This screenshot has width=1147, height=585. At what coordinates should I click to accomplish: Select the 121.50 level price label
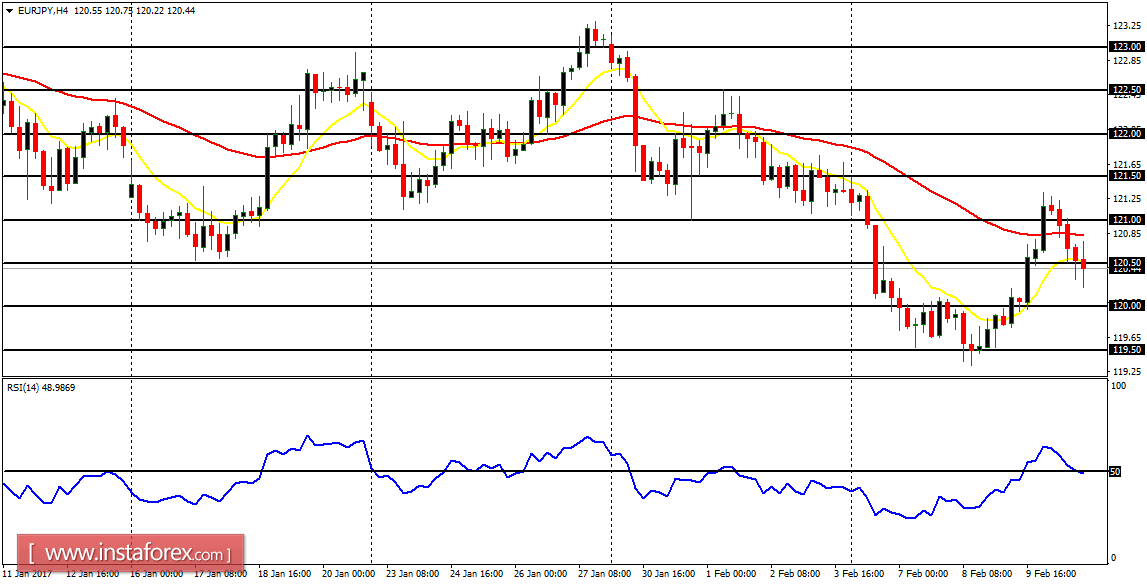point(1127,176)
